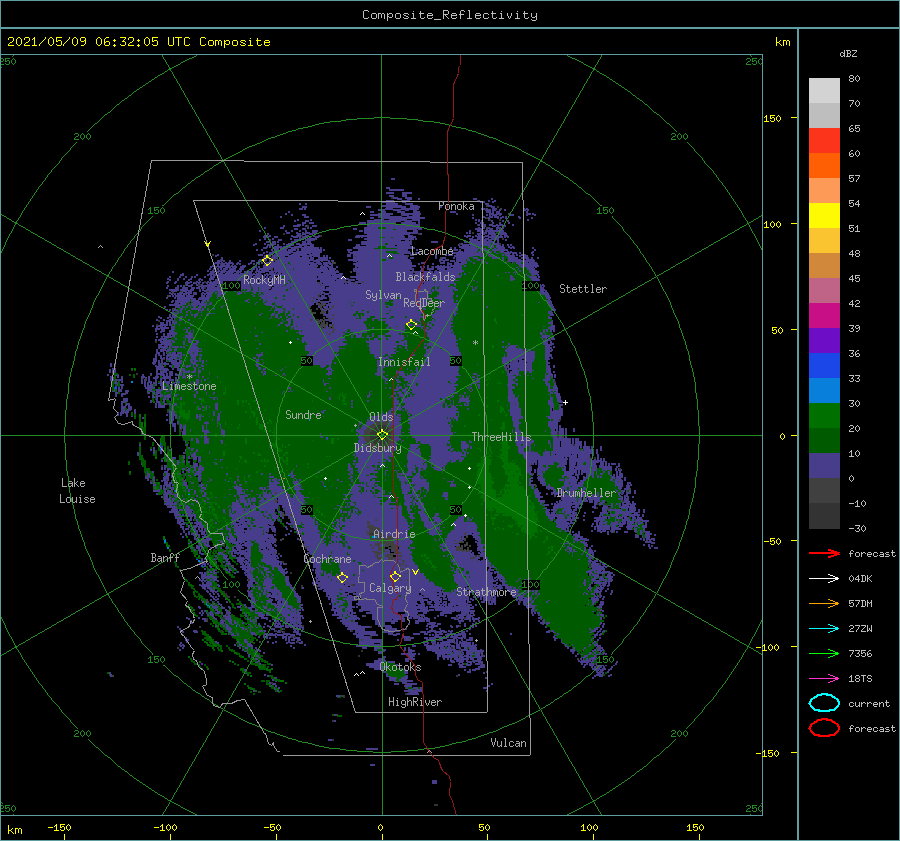Select the magenta 39-42 dBZ swatch

click(x=824, y=315)
